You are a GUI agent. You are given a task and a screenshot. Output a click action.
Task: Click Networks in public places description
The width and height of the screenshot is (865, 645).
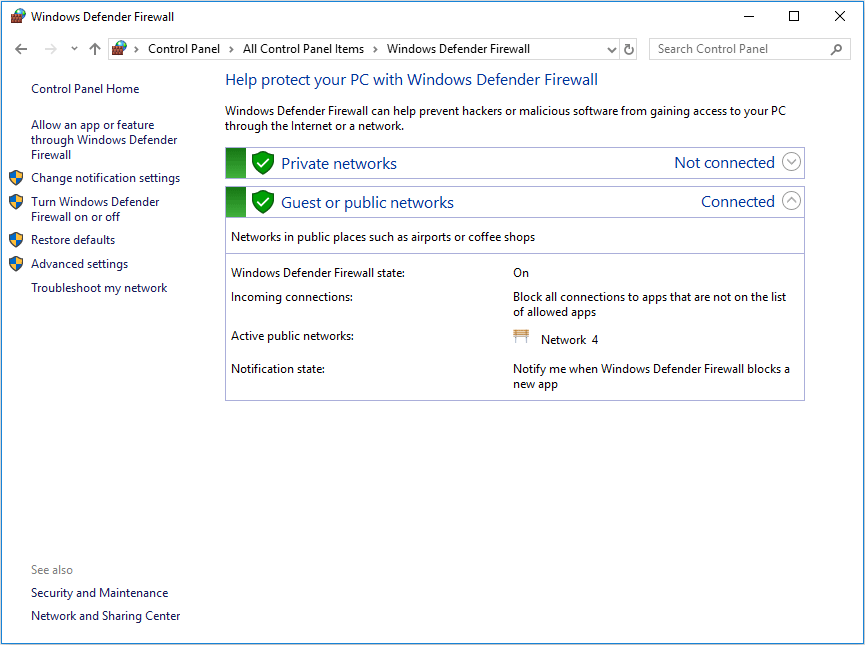coord(383,237)
